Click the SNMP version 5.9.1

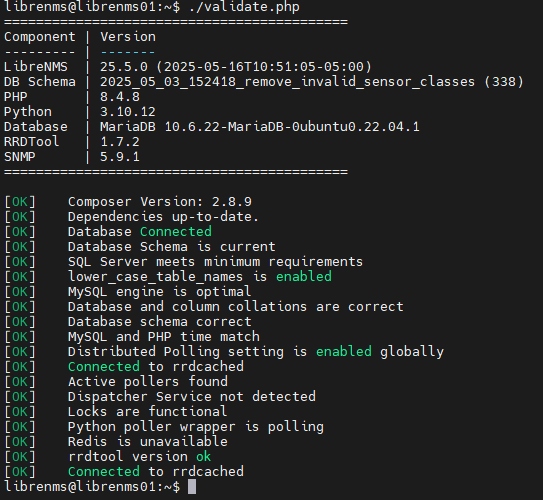(x=120, y=157)
